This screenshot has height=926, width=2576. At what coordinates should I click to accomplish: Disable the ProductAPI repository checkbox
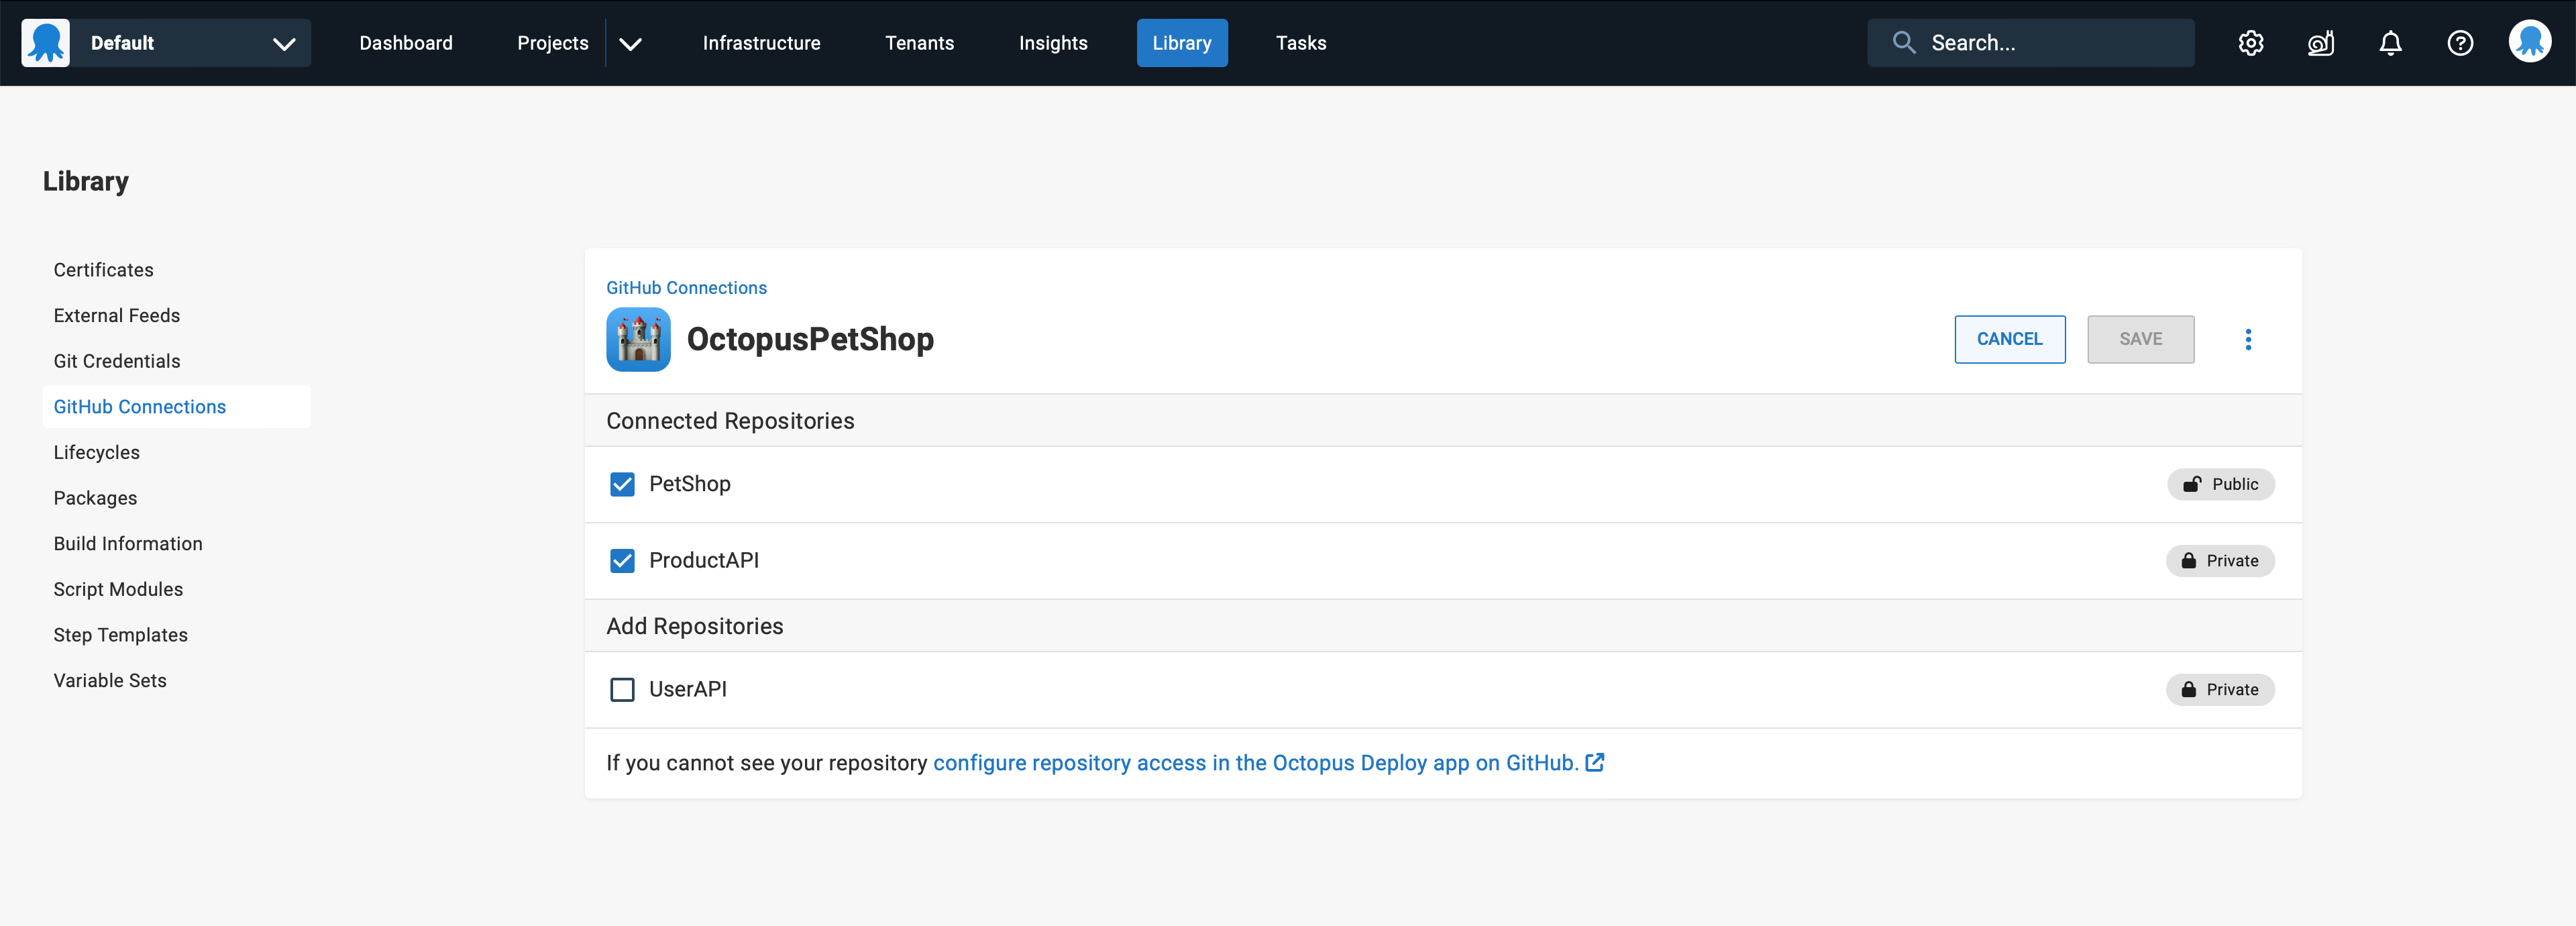click(x=622, y=560)
